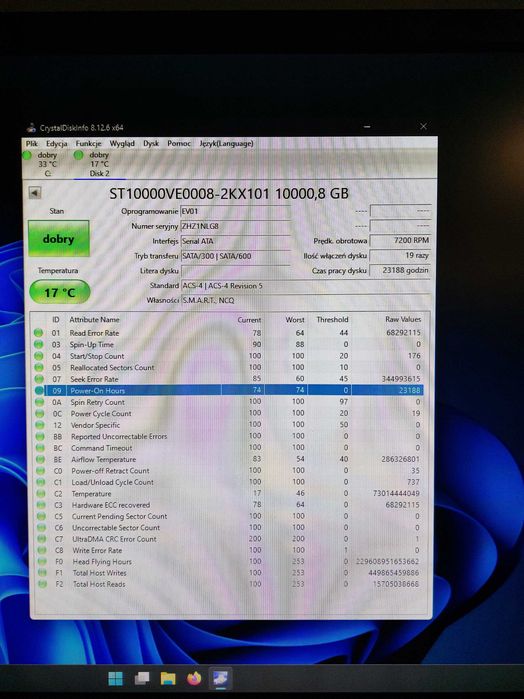Open the Windows Start button on taskbar
The height and width of the screenshot is (699, 524).
pyautogui.click(x=116, y=678)
